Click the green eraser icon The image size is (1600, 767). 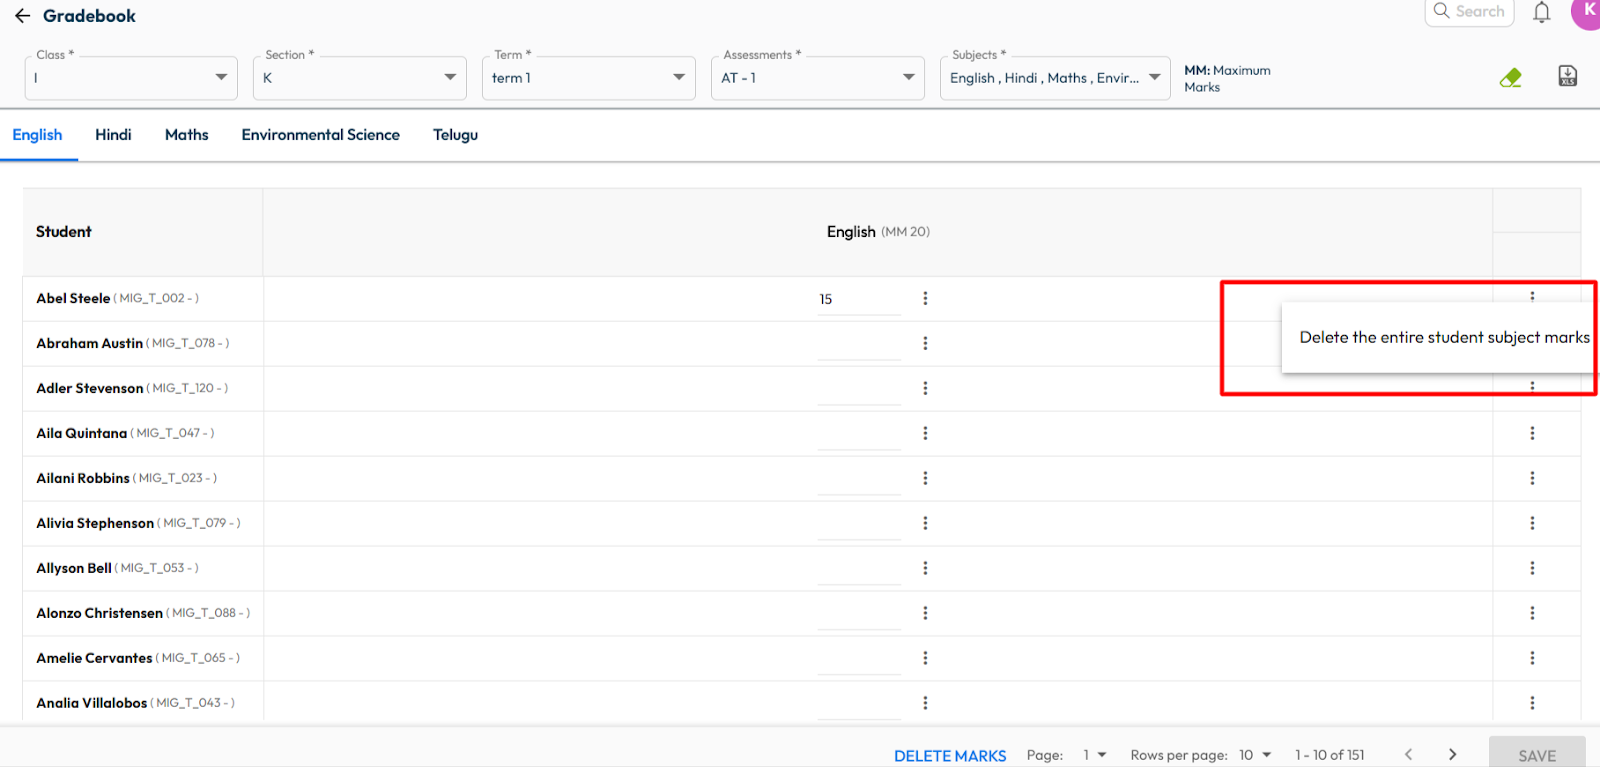click(x=1510, y=77)
